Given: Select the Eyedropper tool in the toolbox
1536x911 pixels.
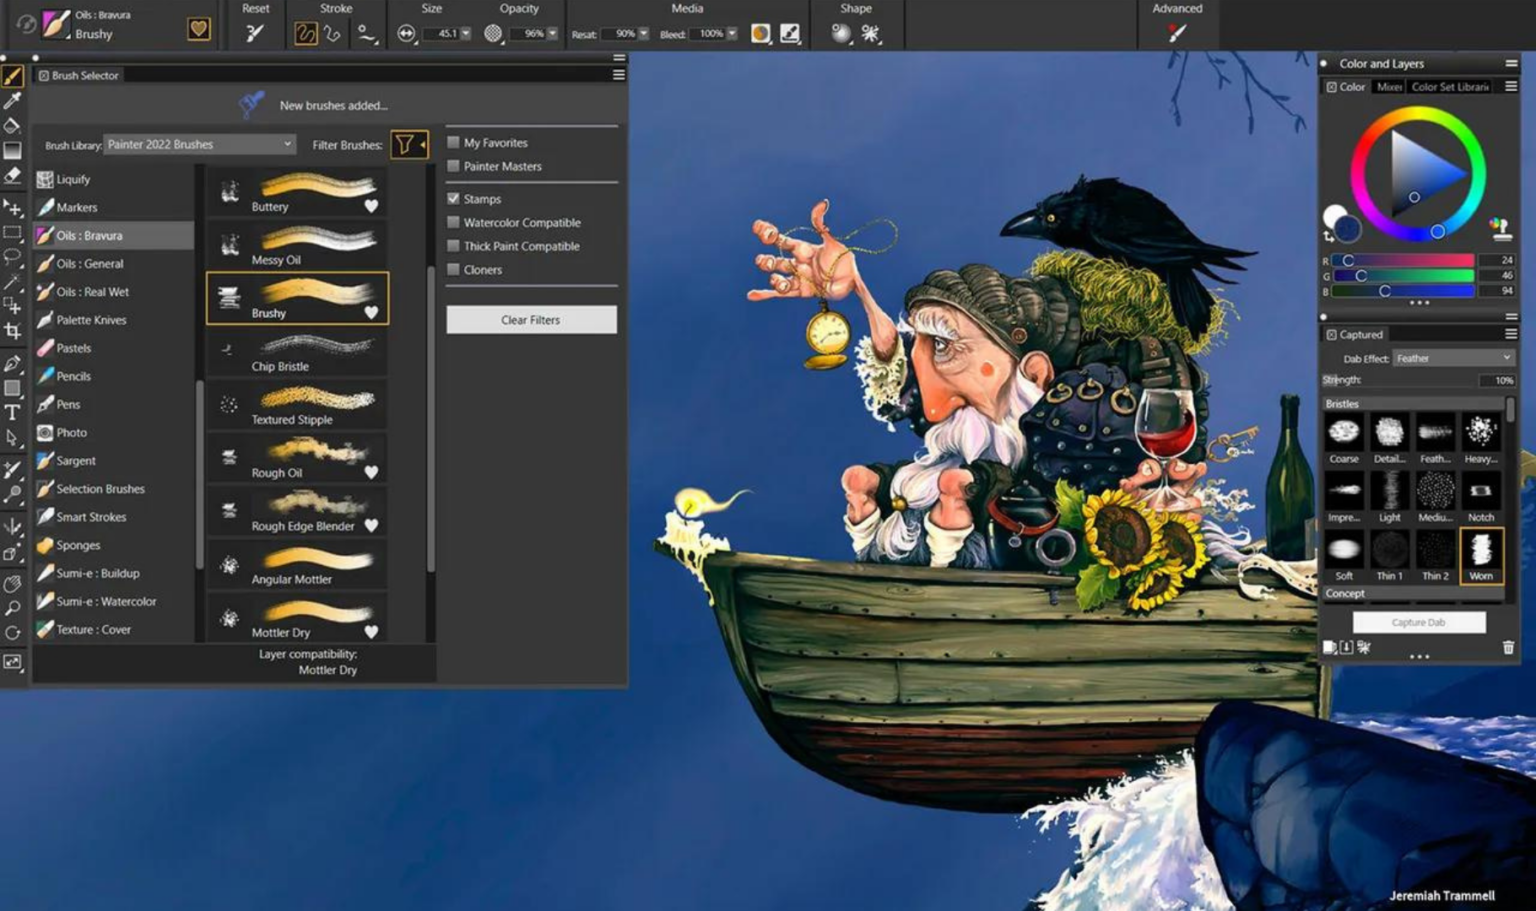Looking at the screenshot, I should point(13,100).
